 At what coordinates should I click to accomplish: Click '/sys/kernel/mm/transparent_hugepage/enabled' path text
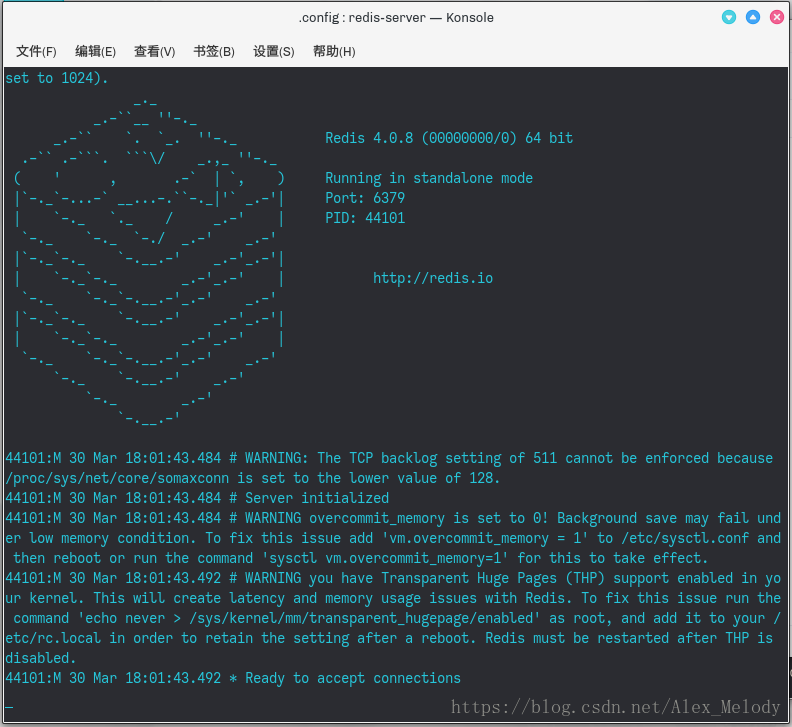coord(361,618)
